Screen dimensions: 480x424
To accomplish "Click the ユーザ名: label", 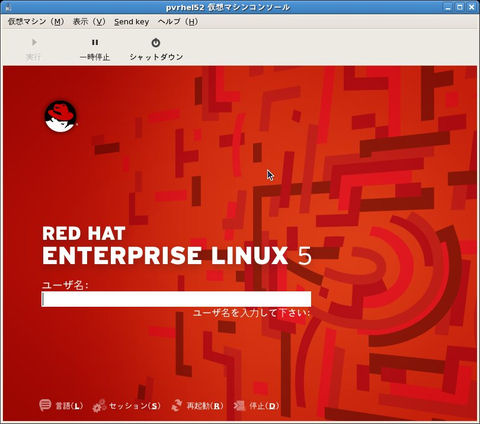I will pyautogui.click(x=65, y=285).
